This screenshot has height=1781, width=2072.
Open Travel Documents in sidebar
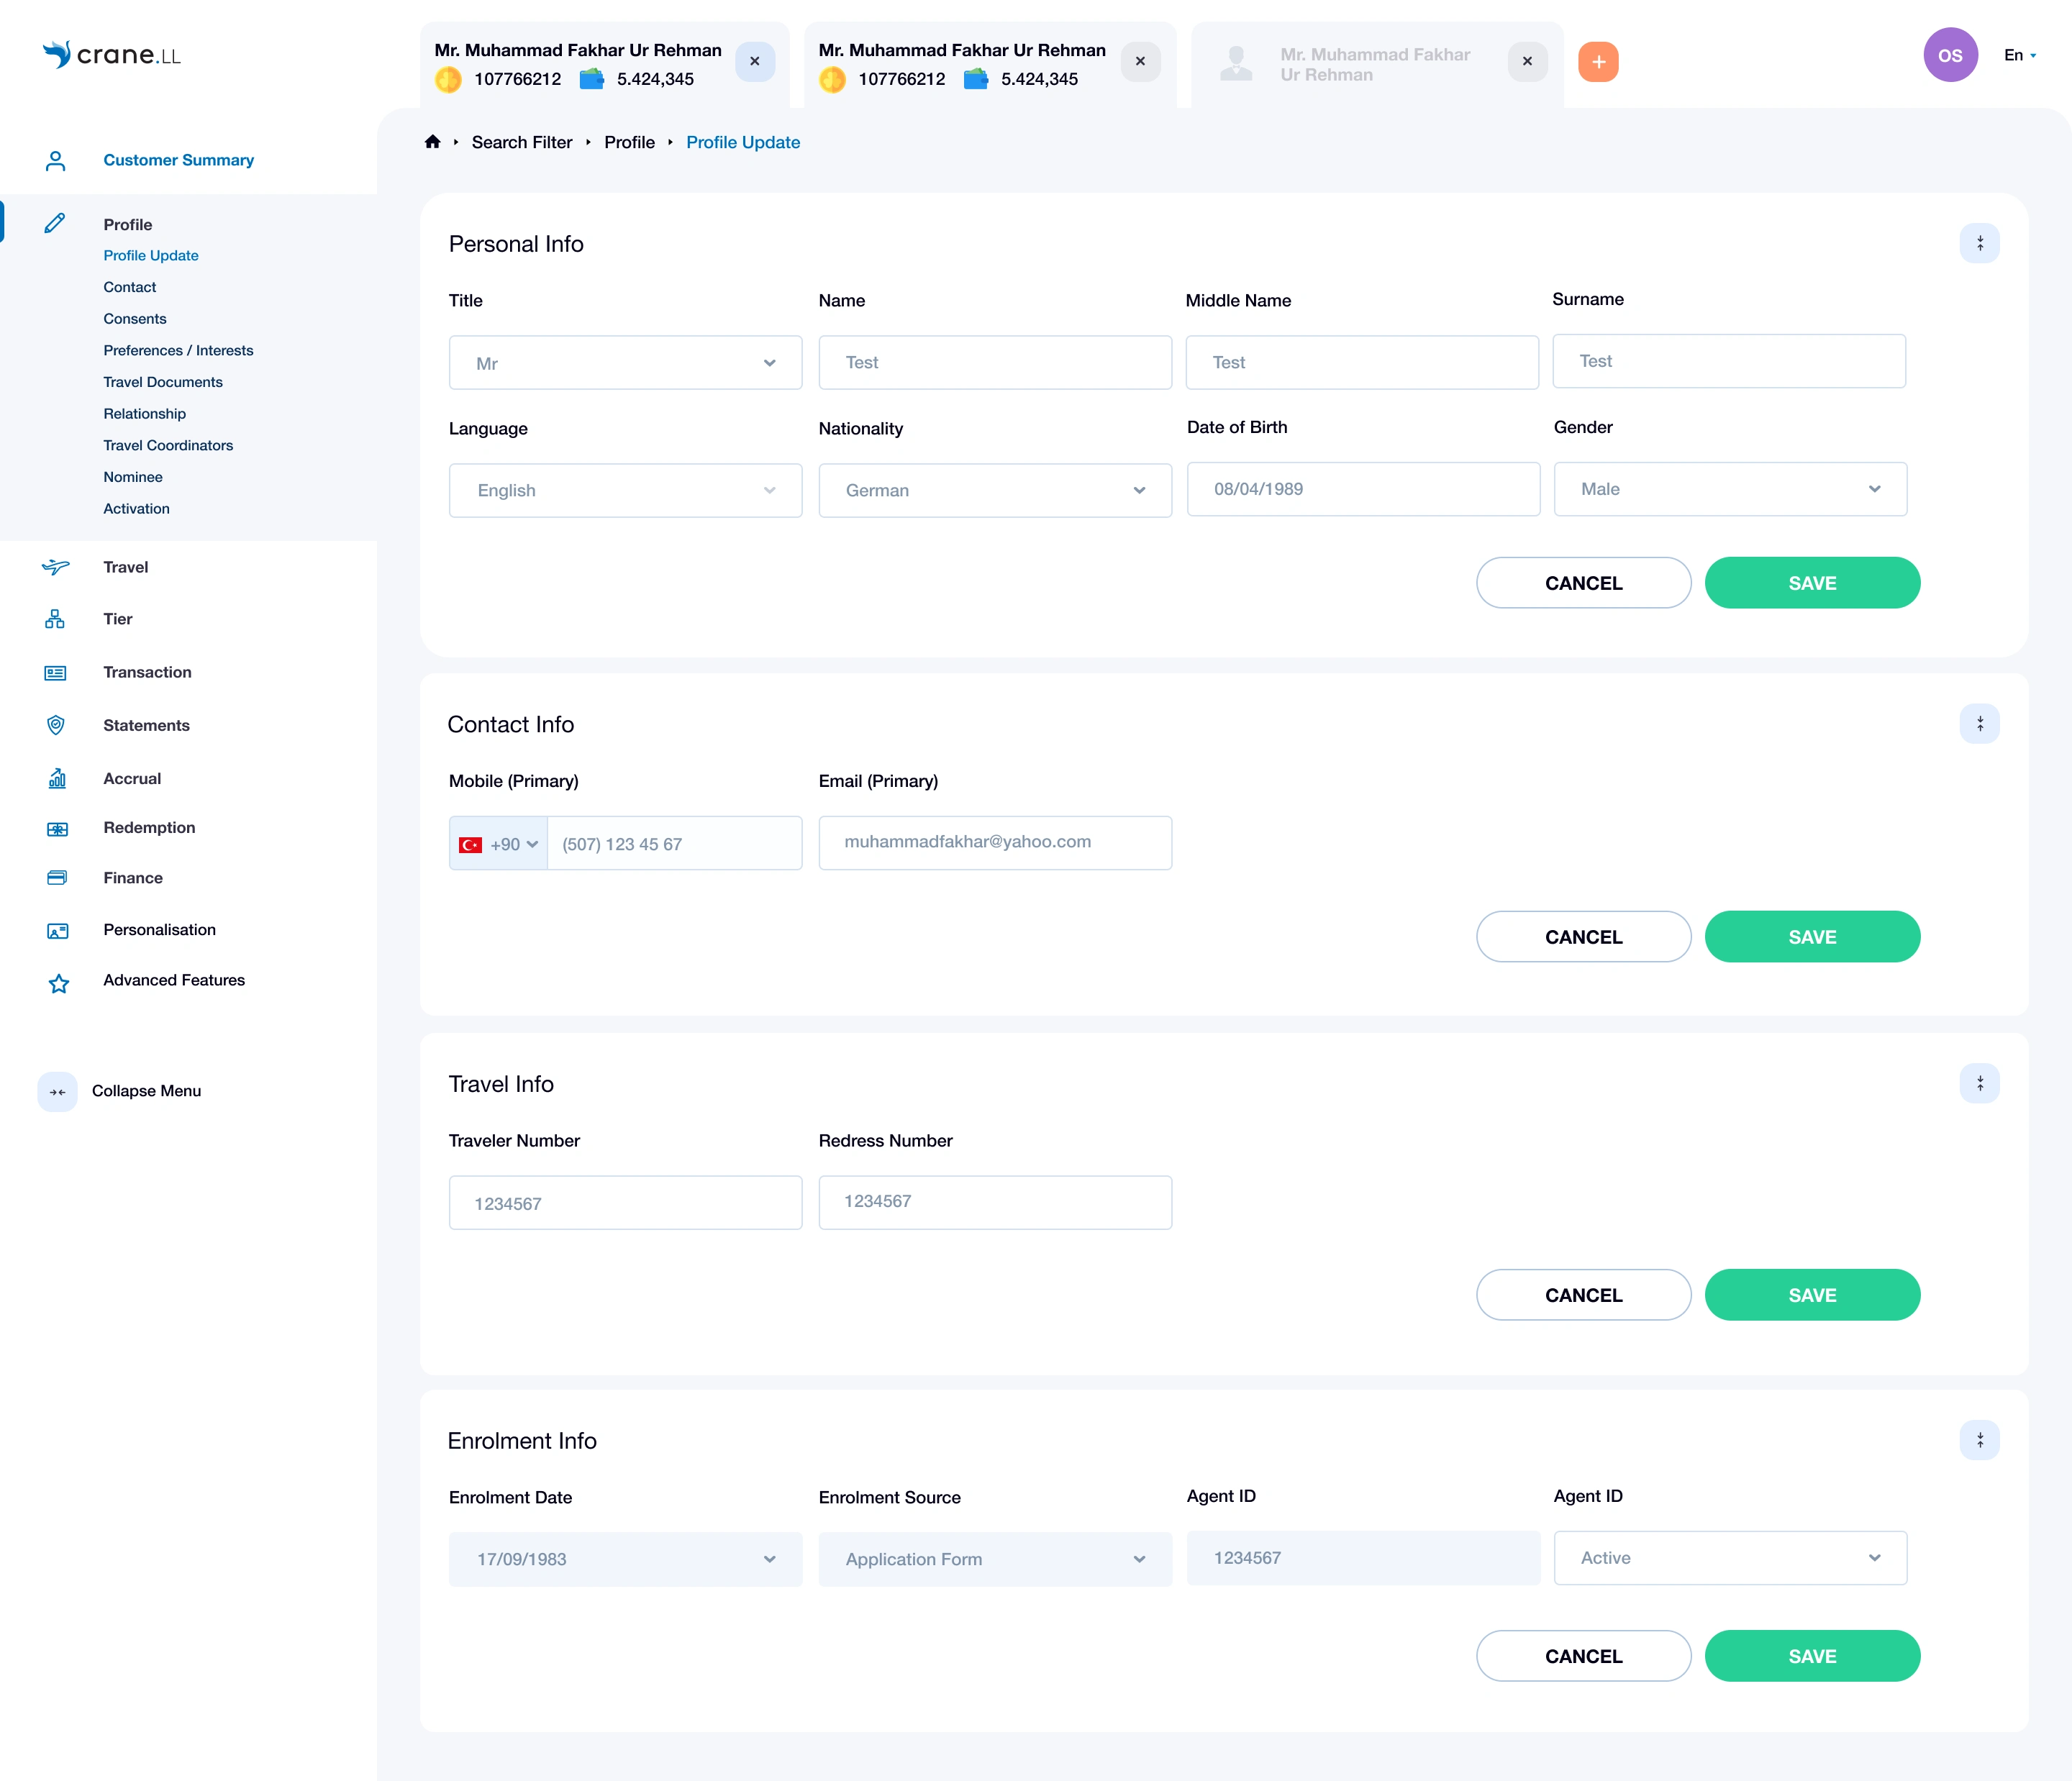click(163, 382)
